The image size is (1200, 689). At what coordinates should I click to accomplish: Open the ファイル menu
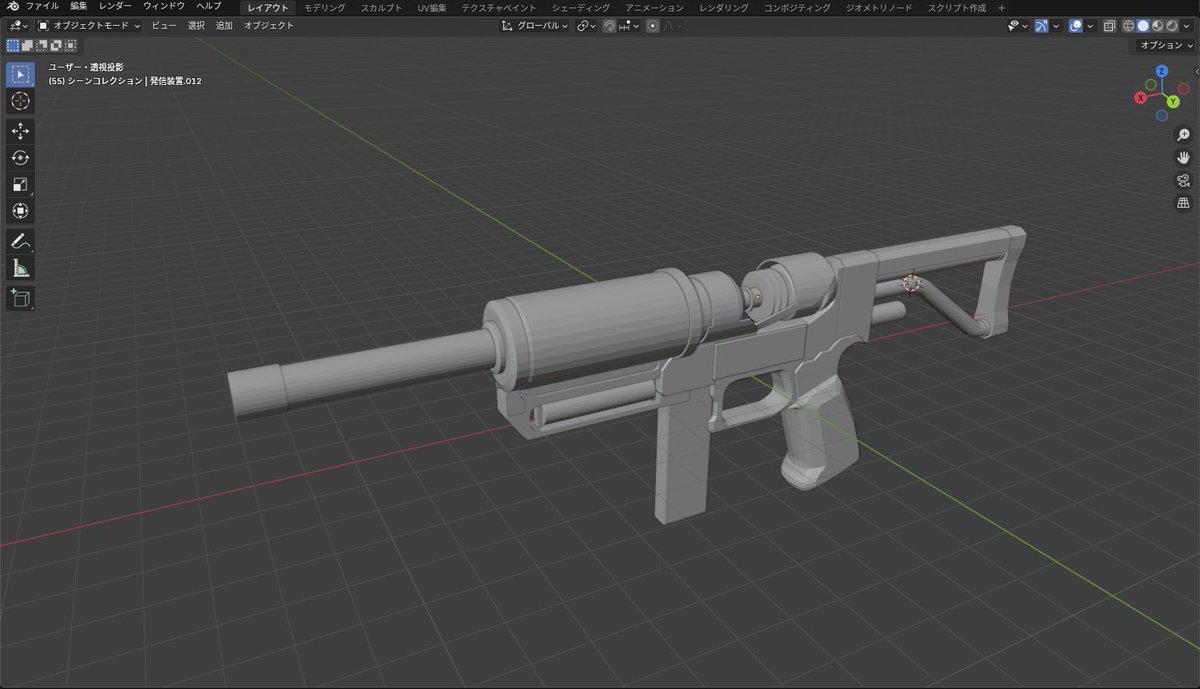pyautogui.click(x=43, y=7)
